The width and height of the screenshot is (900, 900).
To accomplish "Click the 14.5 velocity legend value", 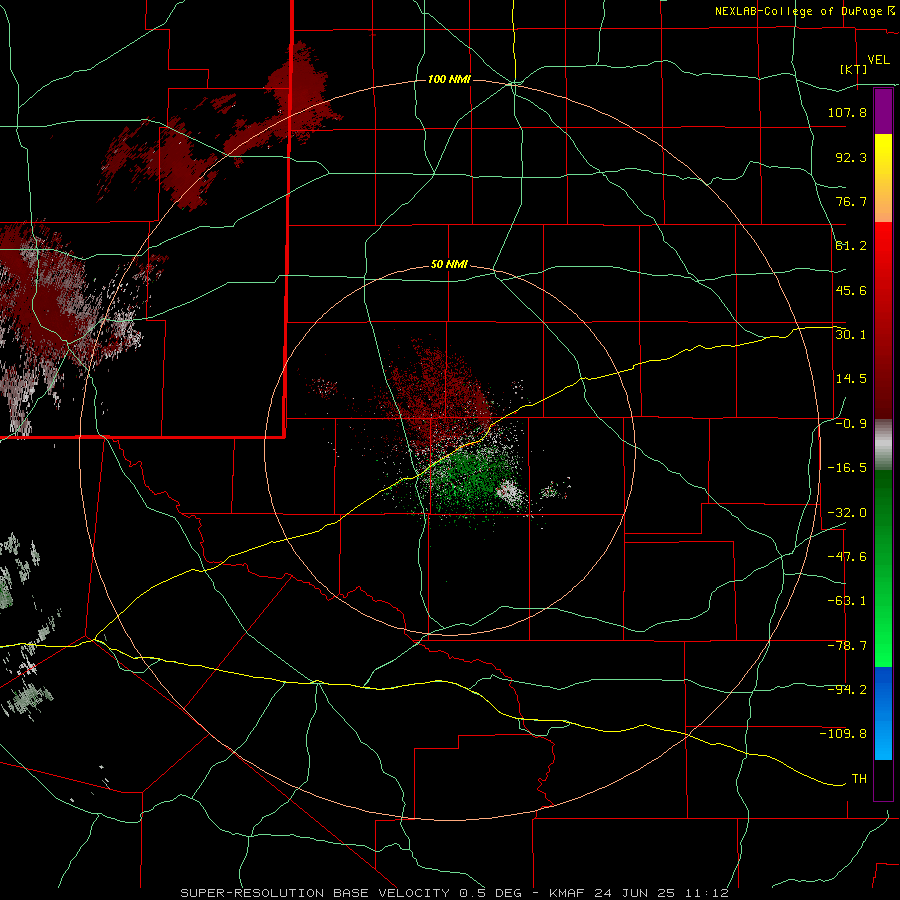I will pyautogui.click(x=851, y=379).
